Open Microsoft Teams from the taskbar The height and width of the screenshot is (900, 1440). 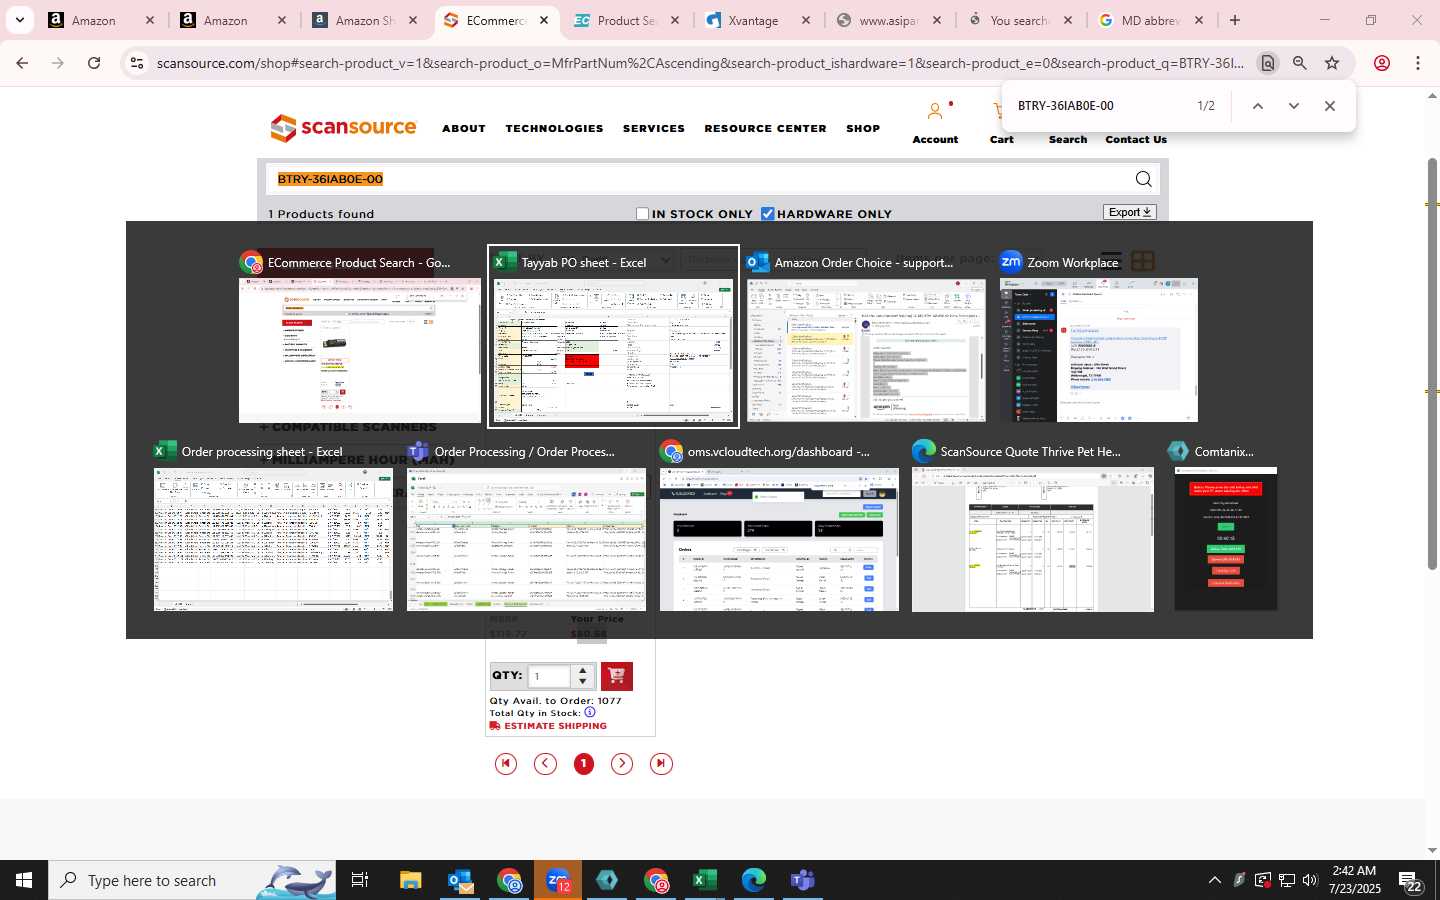coord(803,880)
